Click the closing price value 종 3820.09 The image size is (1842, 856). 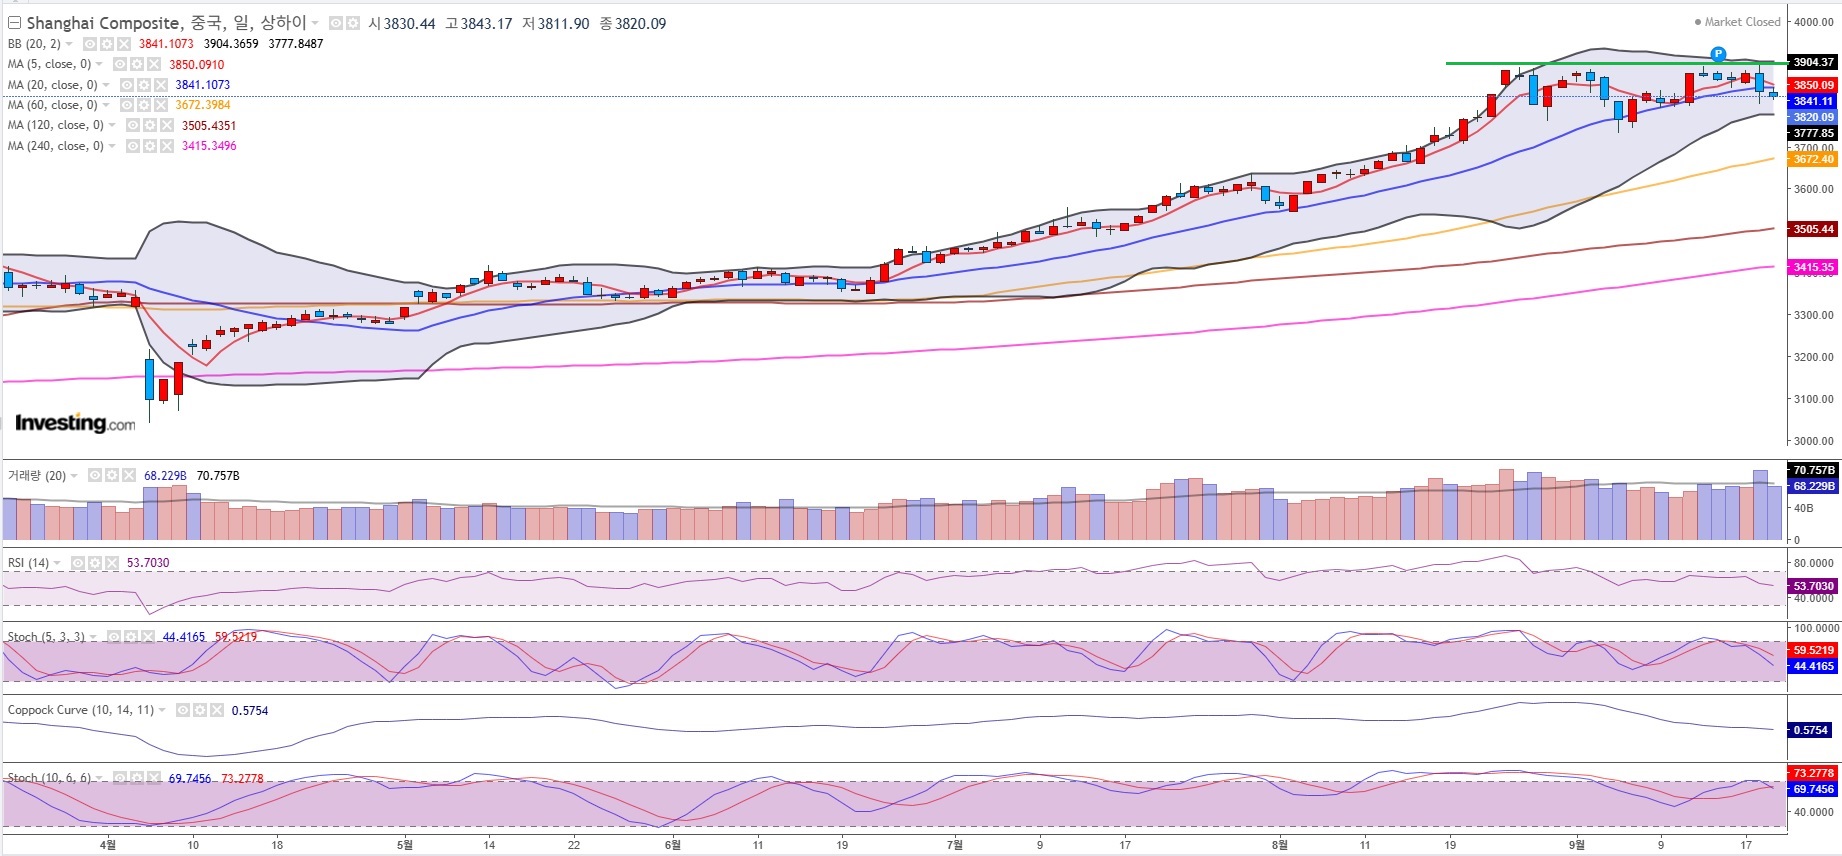tap(632, 23)
